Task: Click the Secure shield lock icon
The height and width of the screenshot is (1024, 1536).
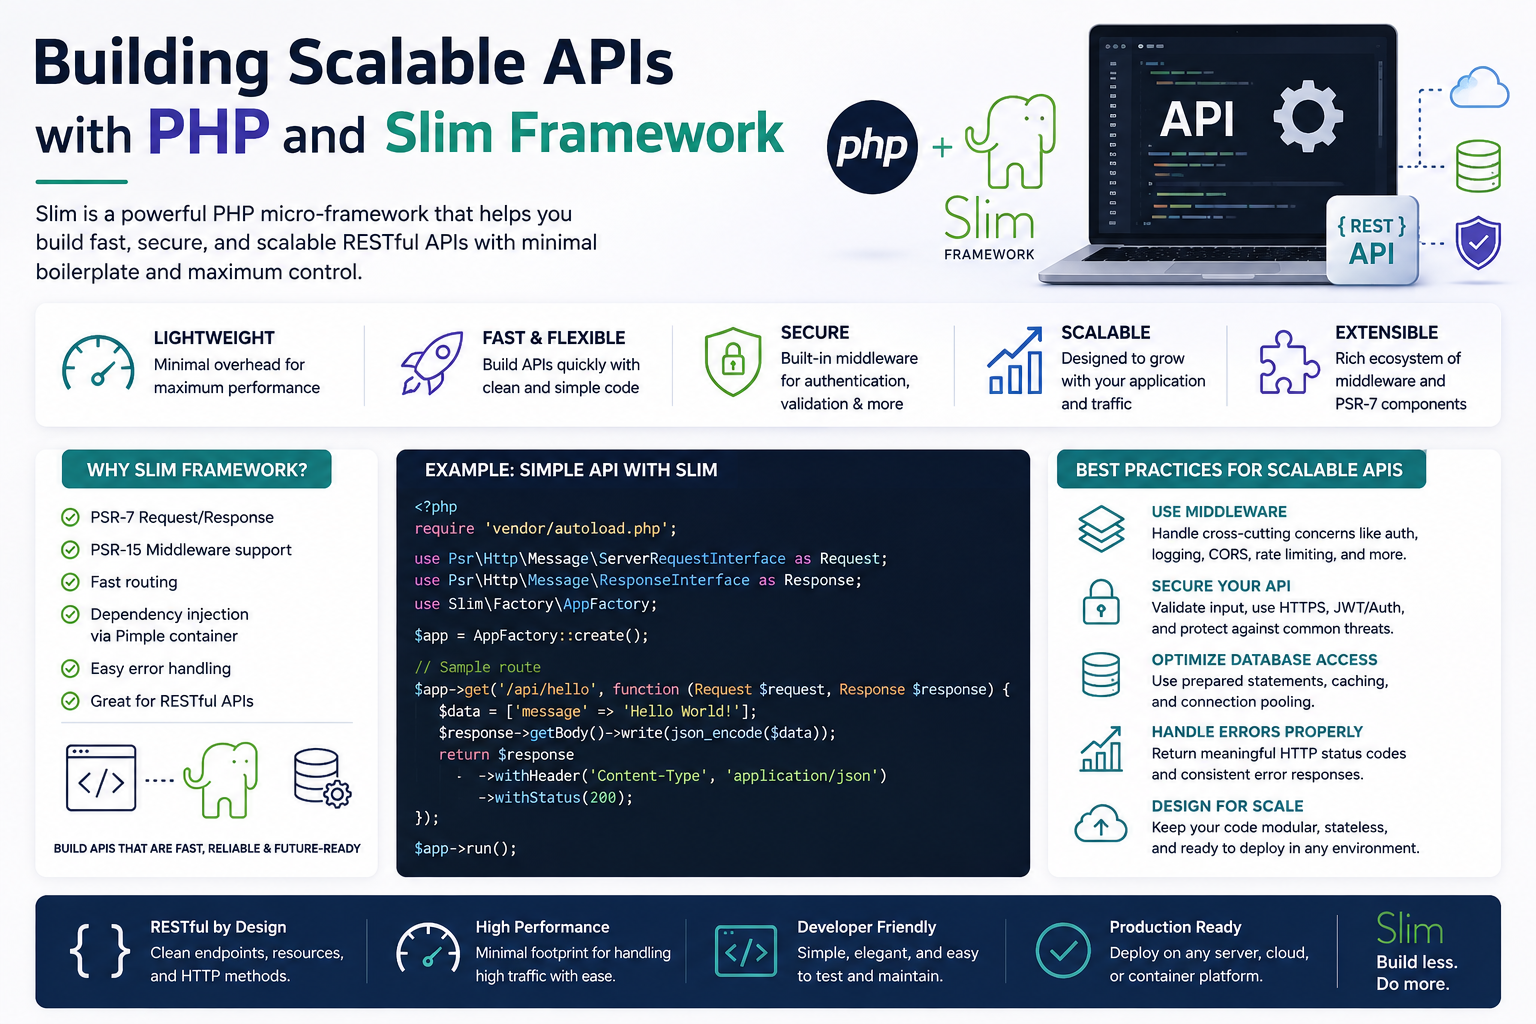Action: (733, 361)
